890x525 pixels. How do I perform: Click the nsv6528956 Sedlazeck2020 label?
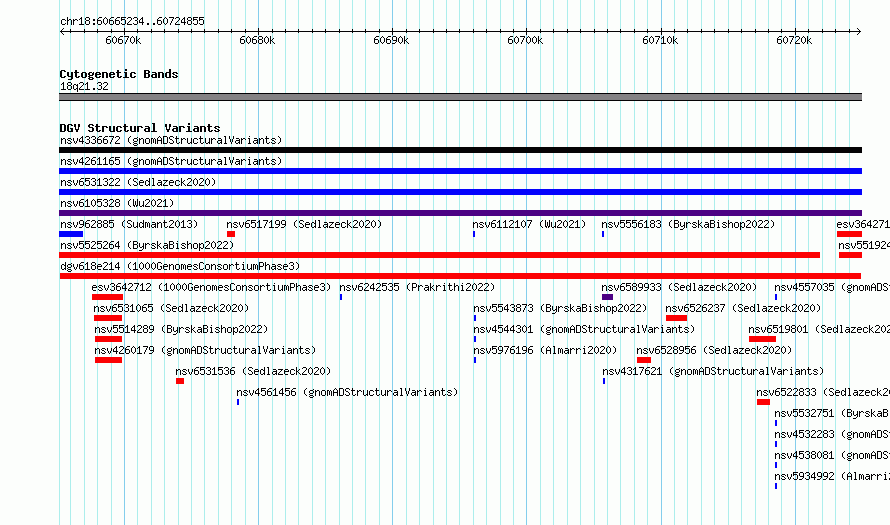point(714,350)
